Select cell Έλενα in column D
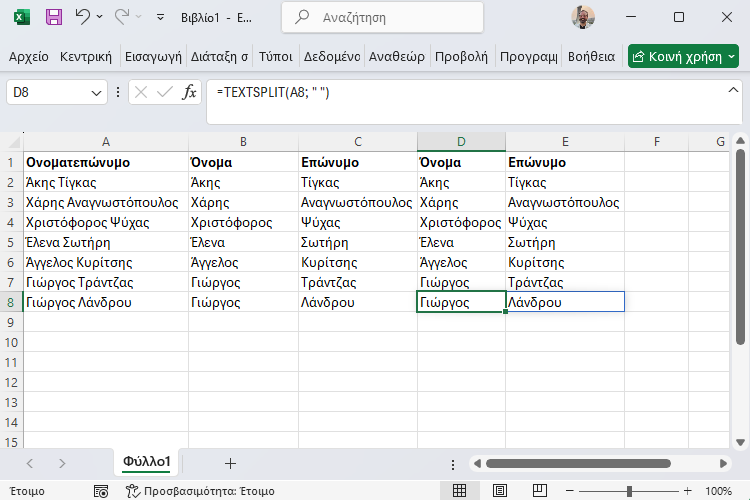The height and width of the screenshot is (500, 750). point(461,243)
